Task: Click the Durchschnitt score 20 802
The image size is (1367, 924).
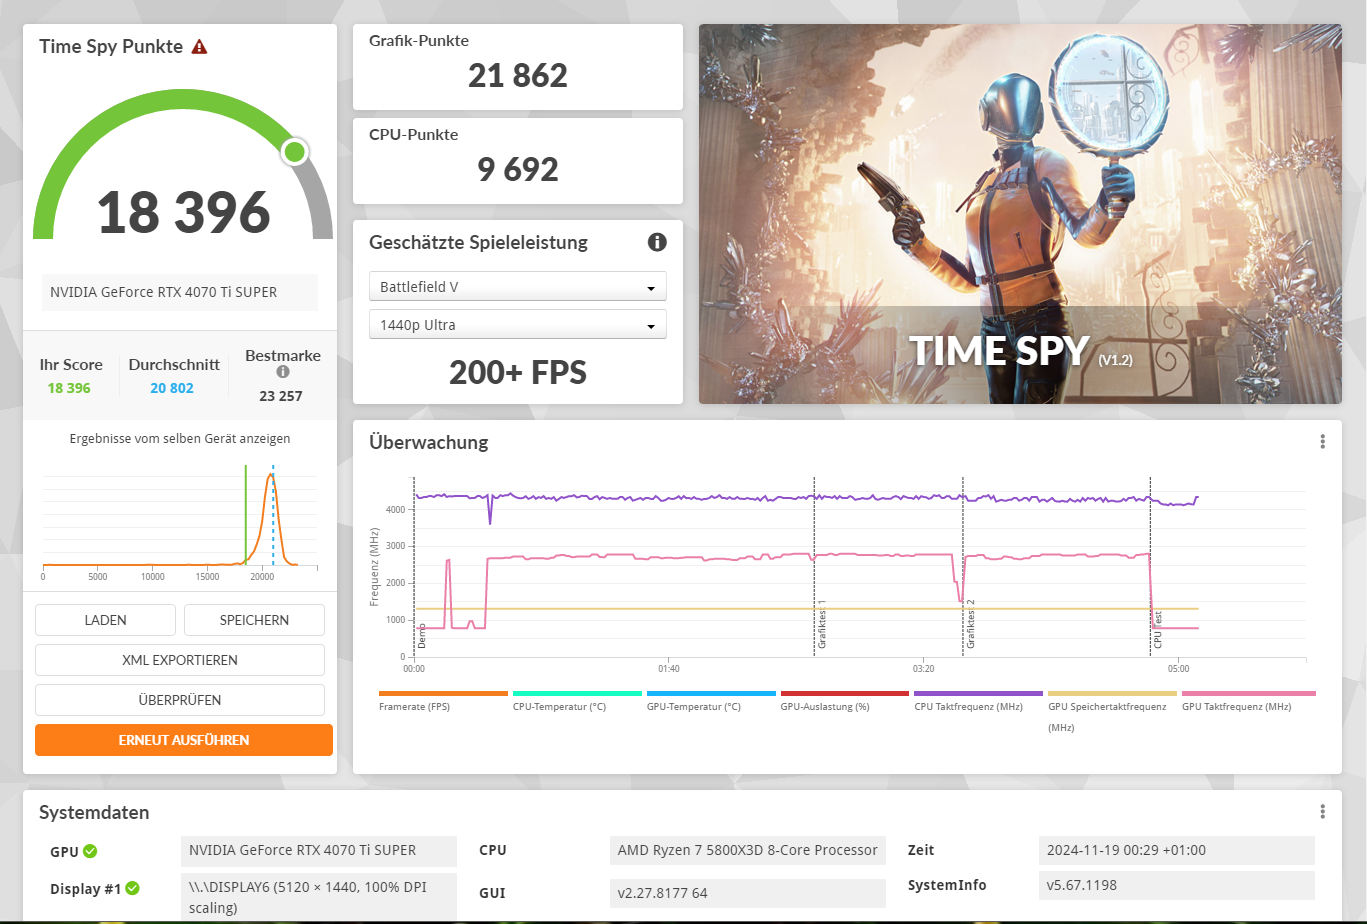Action: (172, 388)
